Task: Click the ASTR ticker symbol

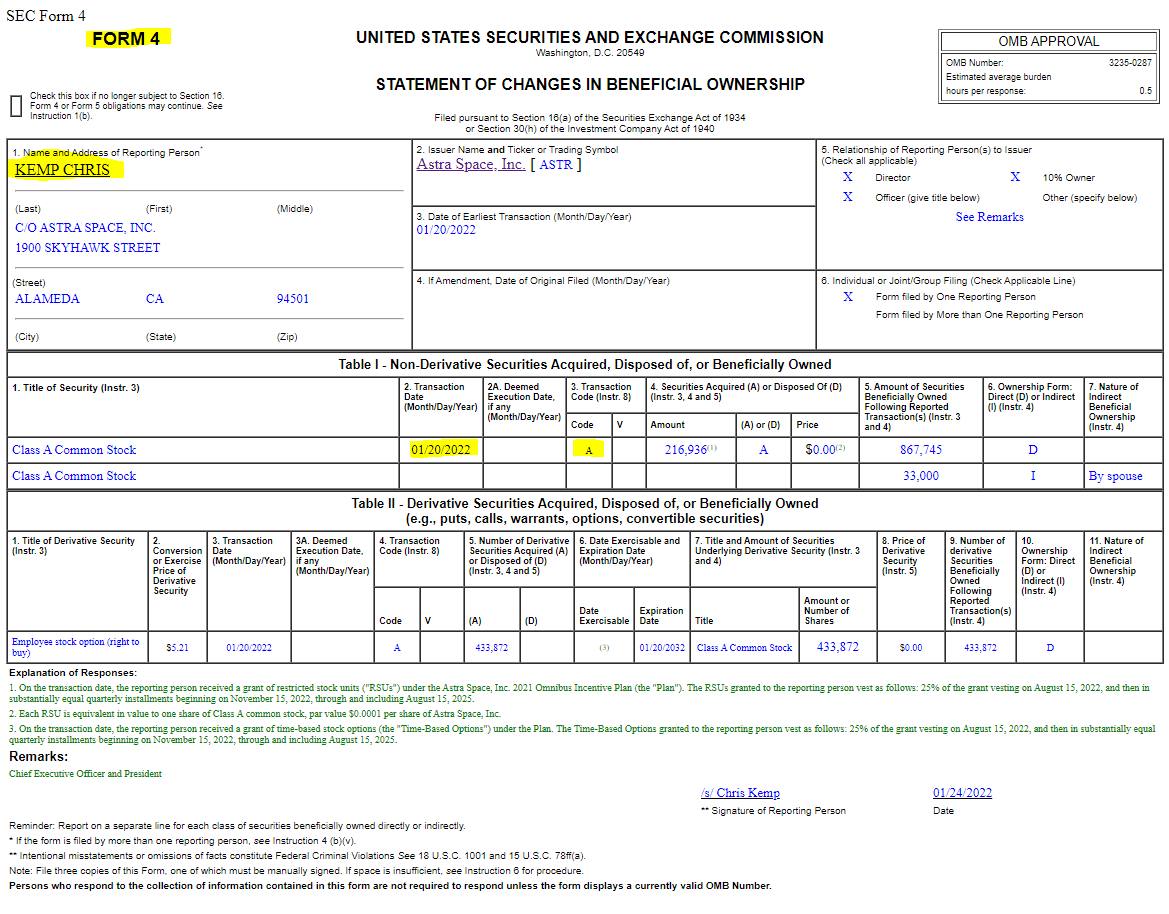Action: 555,165
